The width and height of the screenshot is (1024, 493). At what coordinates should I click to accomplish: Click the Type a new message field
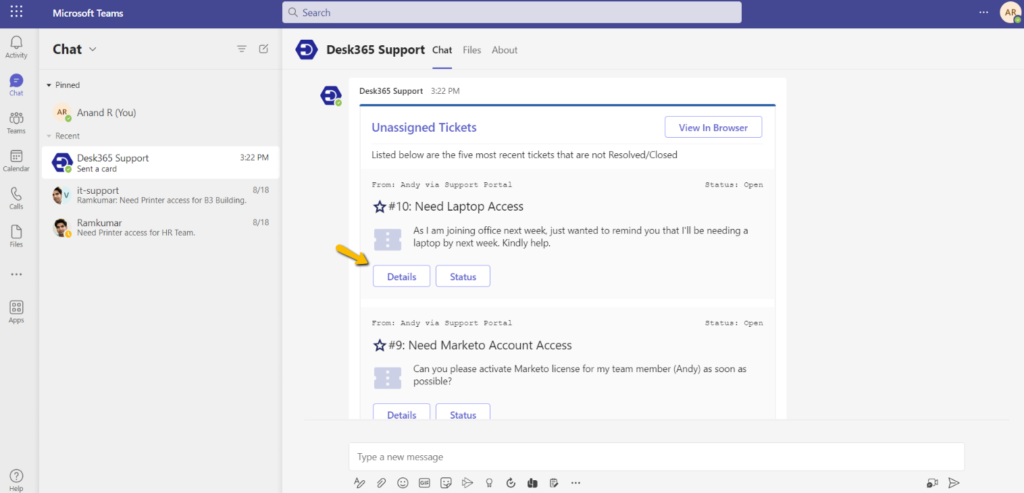click(656, 456)
